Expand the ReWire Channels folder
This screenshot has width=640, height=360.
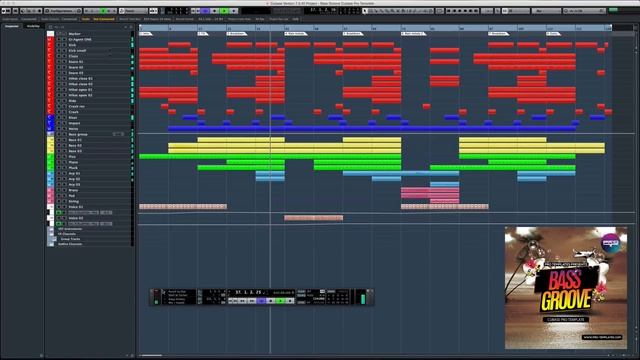(x=51, y=244)
